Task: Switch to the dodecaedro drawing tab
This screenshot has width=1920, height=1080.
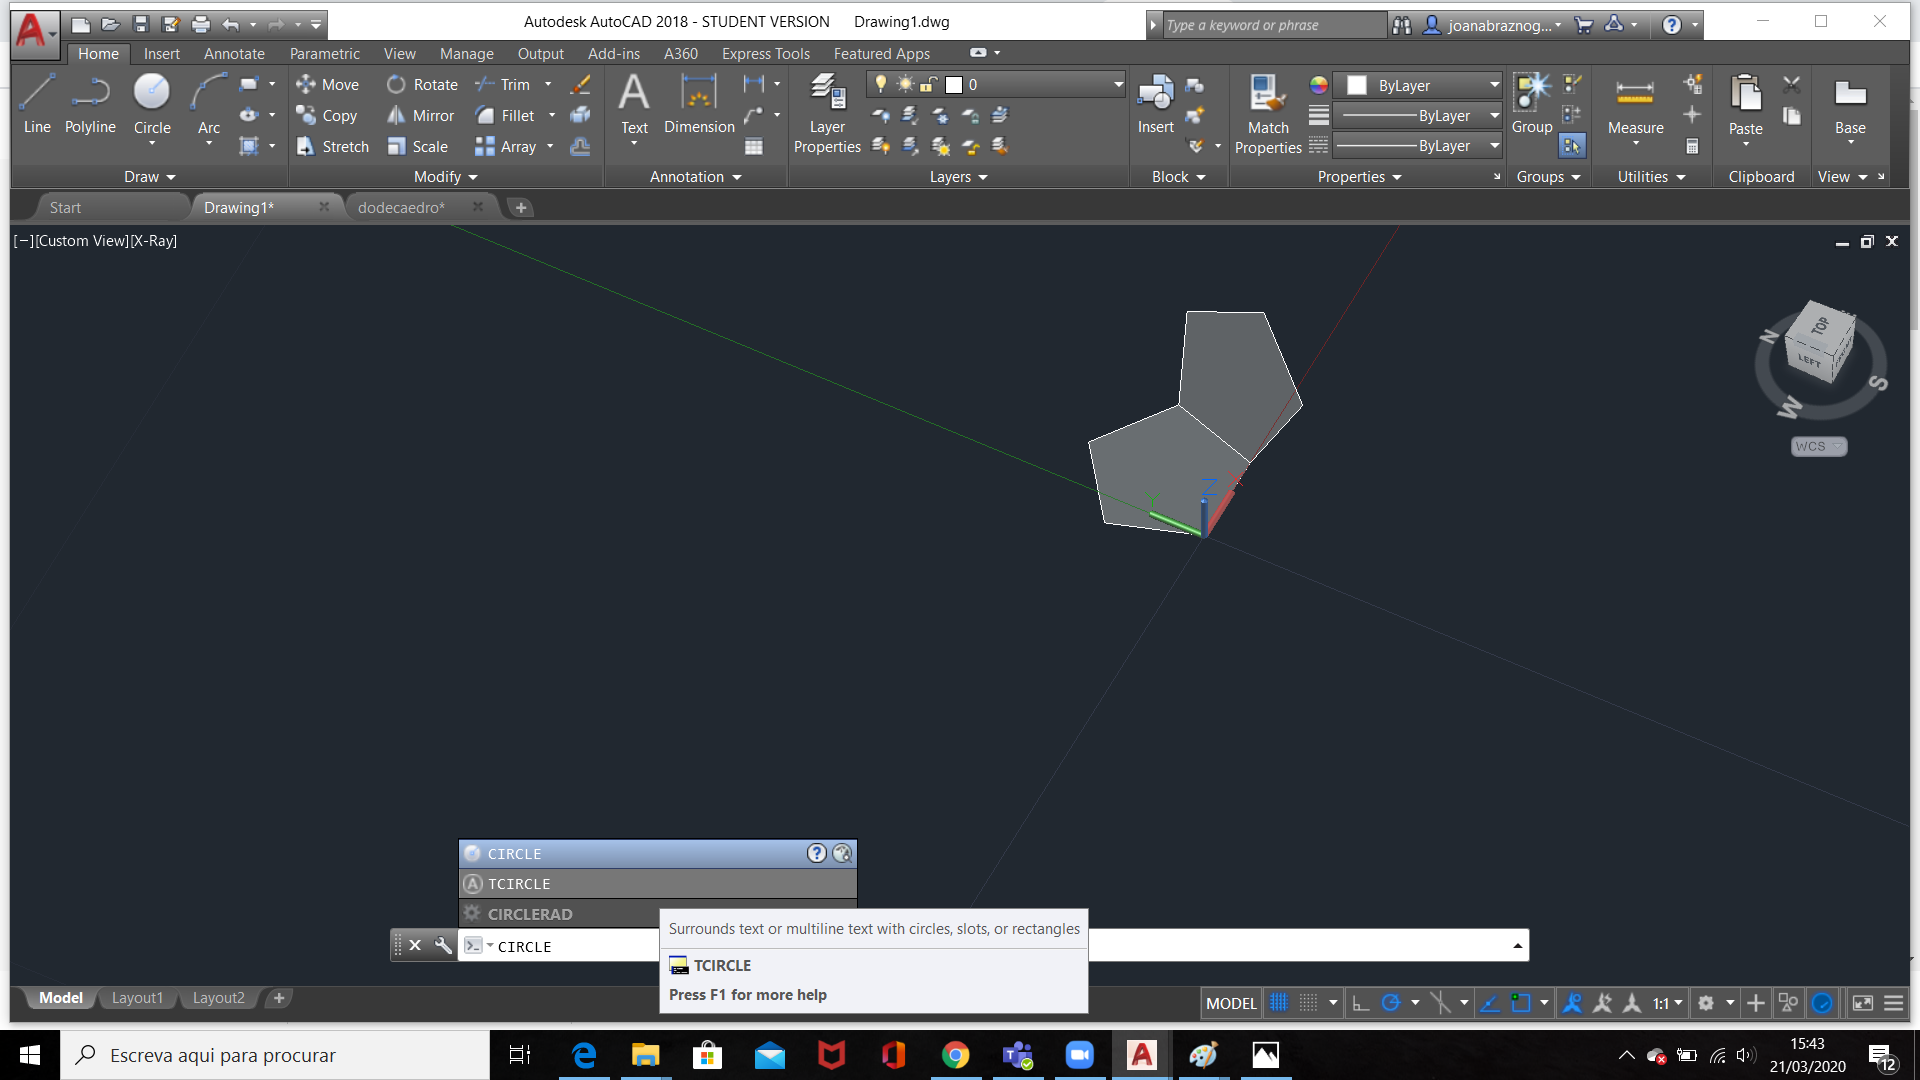Action: pyautogui.click(x=401, y=207)
